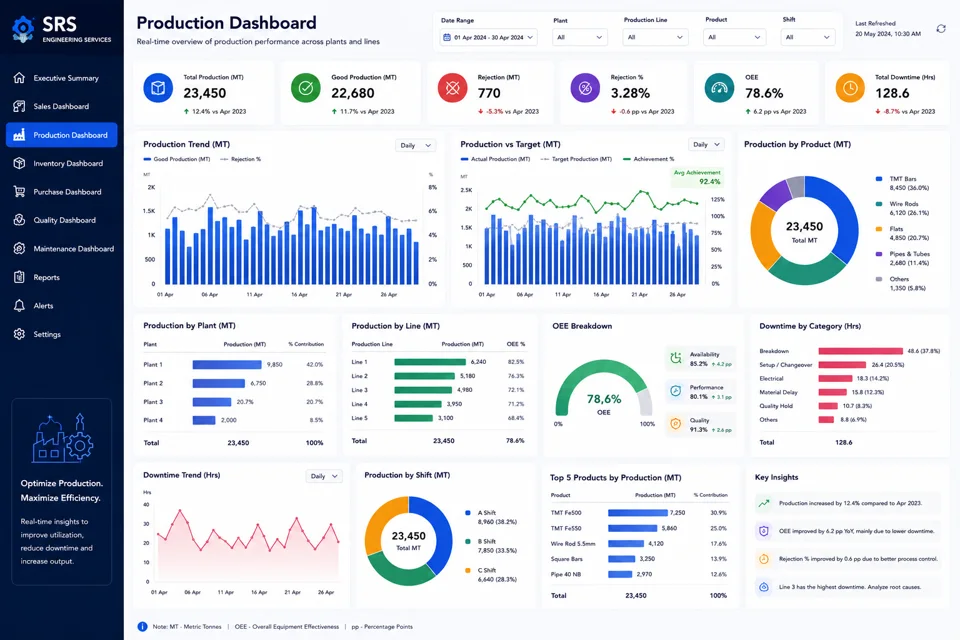This screenshot has height=640, width=960.
Task: Click the A Shift legend color swatch
Action: (x=468, y=513)
